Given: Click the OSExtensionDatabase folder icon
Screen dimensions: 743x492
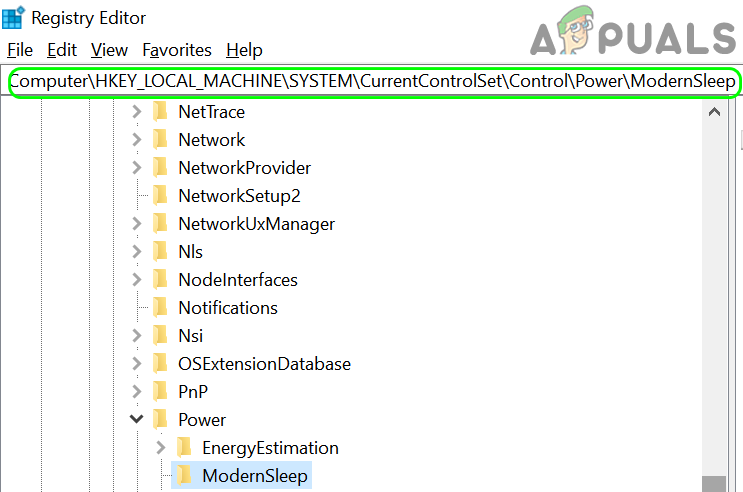Looking at the screenshot, I should 160,363.
